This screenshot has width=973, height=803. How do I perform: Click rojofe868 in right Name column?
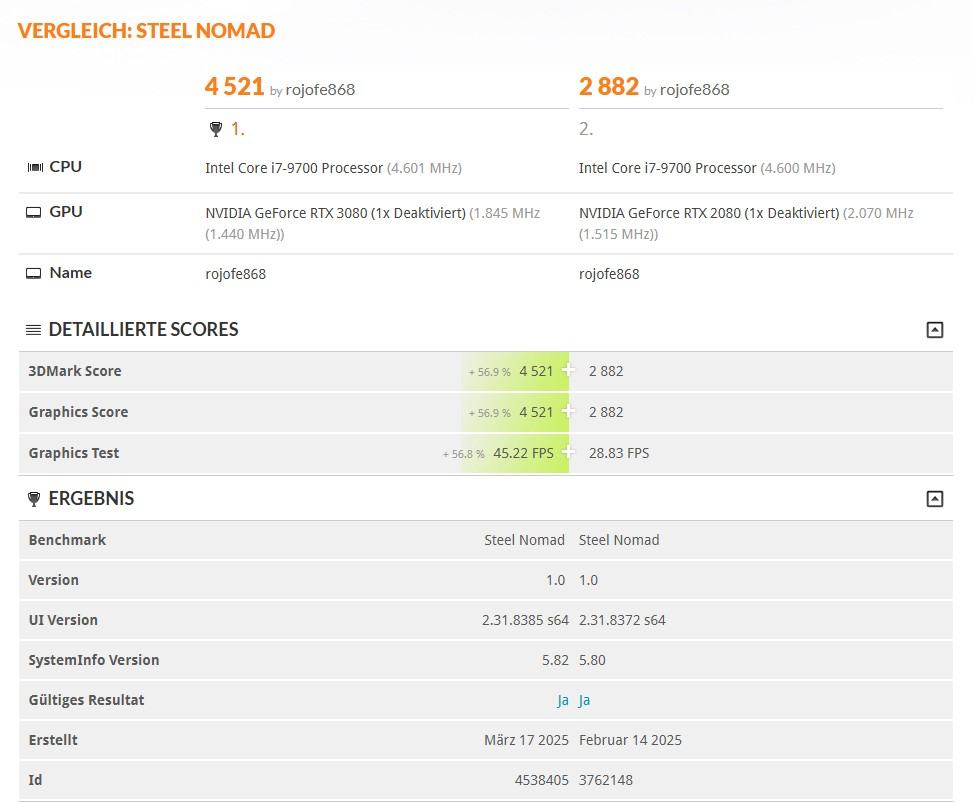[x=609, y=274]
